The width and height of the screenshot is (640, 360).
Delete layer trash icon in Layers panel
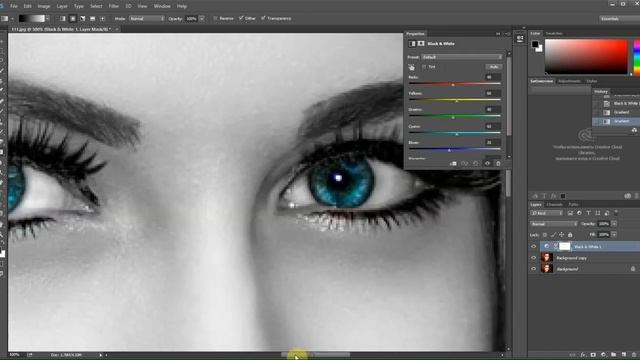point(634,355)
